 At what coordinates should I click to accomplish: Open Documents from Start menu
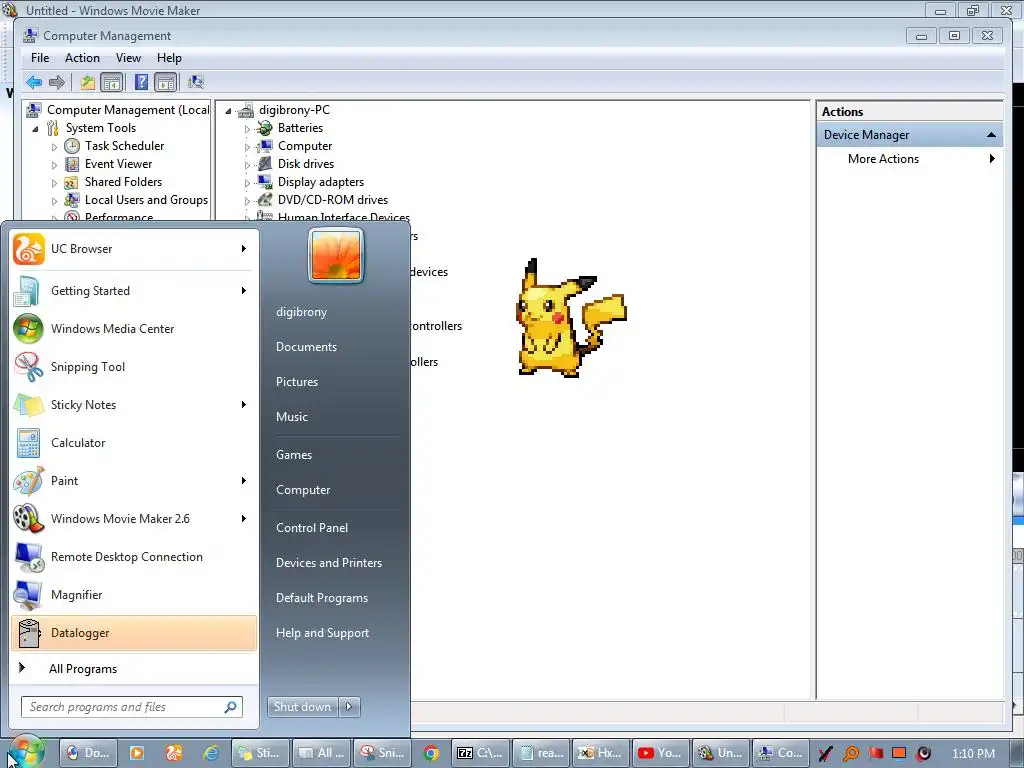pos(306,347)
